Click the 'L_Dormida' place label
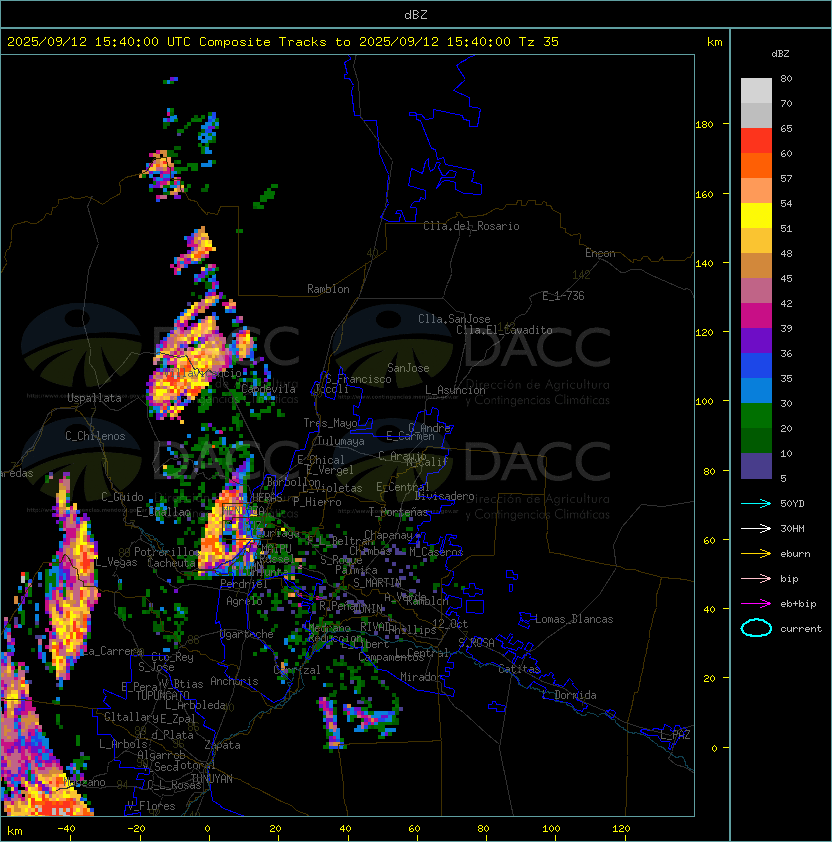This screenshot has height=842, width=832. [x=569, y=695]
